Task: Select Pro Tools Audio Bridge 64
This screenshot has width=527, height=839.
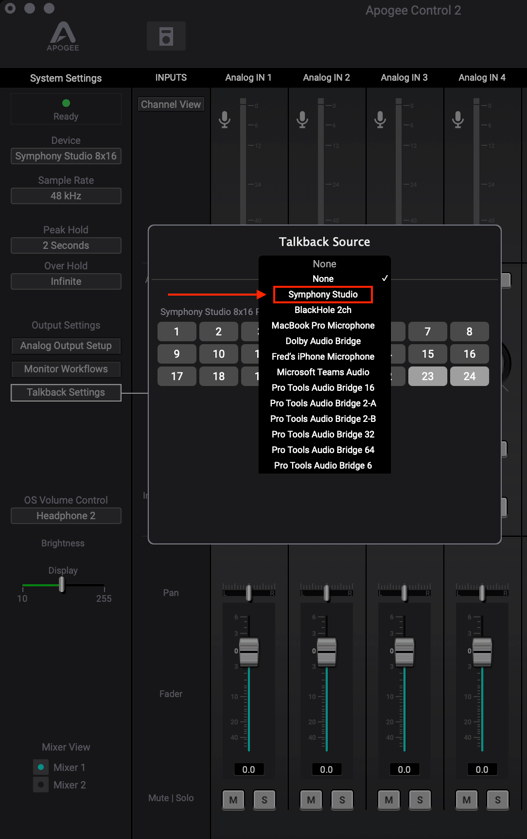Action: [x=324, y=449]
